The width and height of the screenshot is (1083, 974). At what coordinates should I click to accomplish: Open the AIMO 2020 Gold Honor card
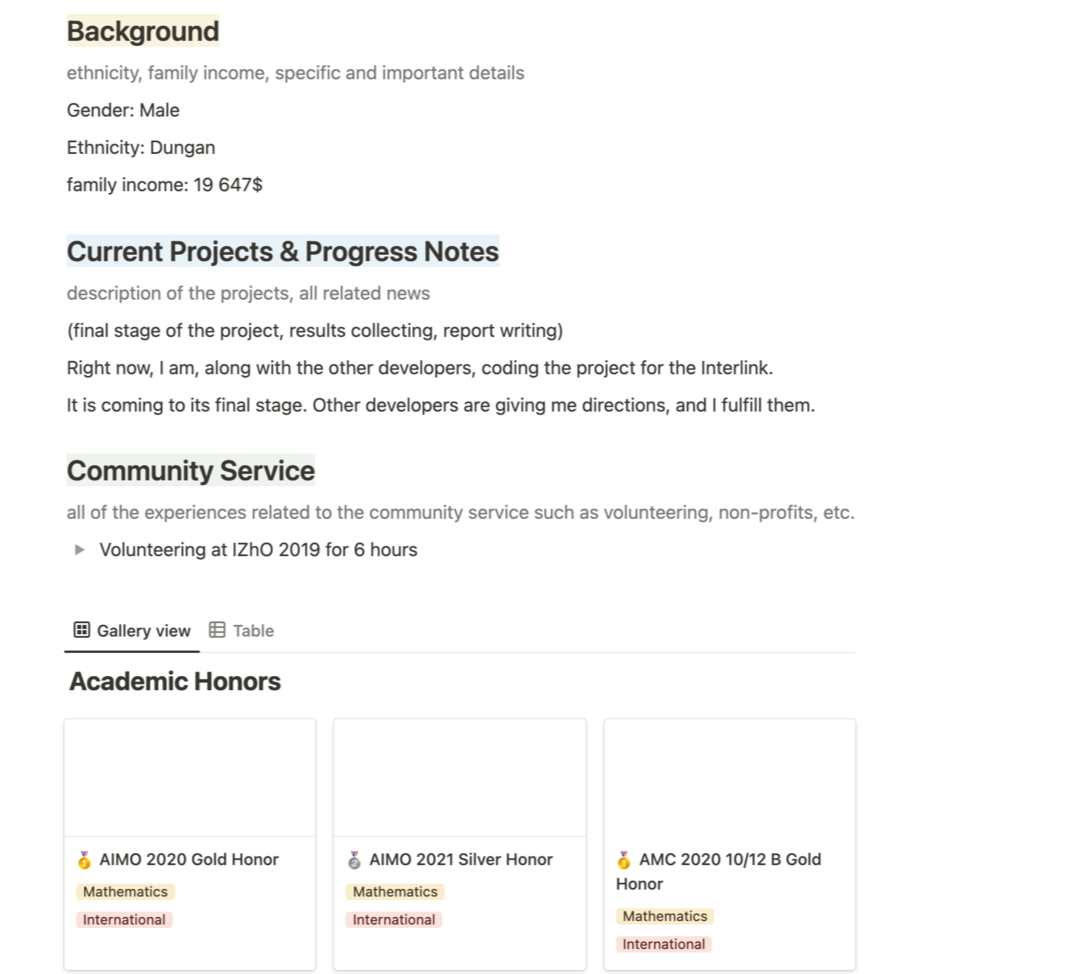point(189,860)
